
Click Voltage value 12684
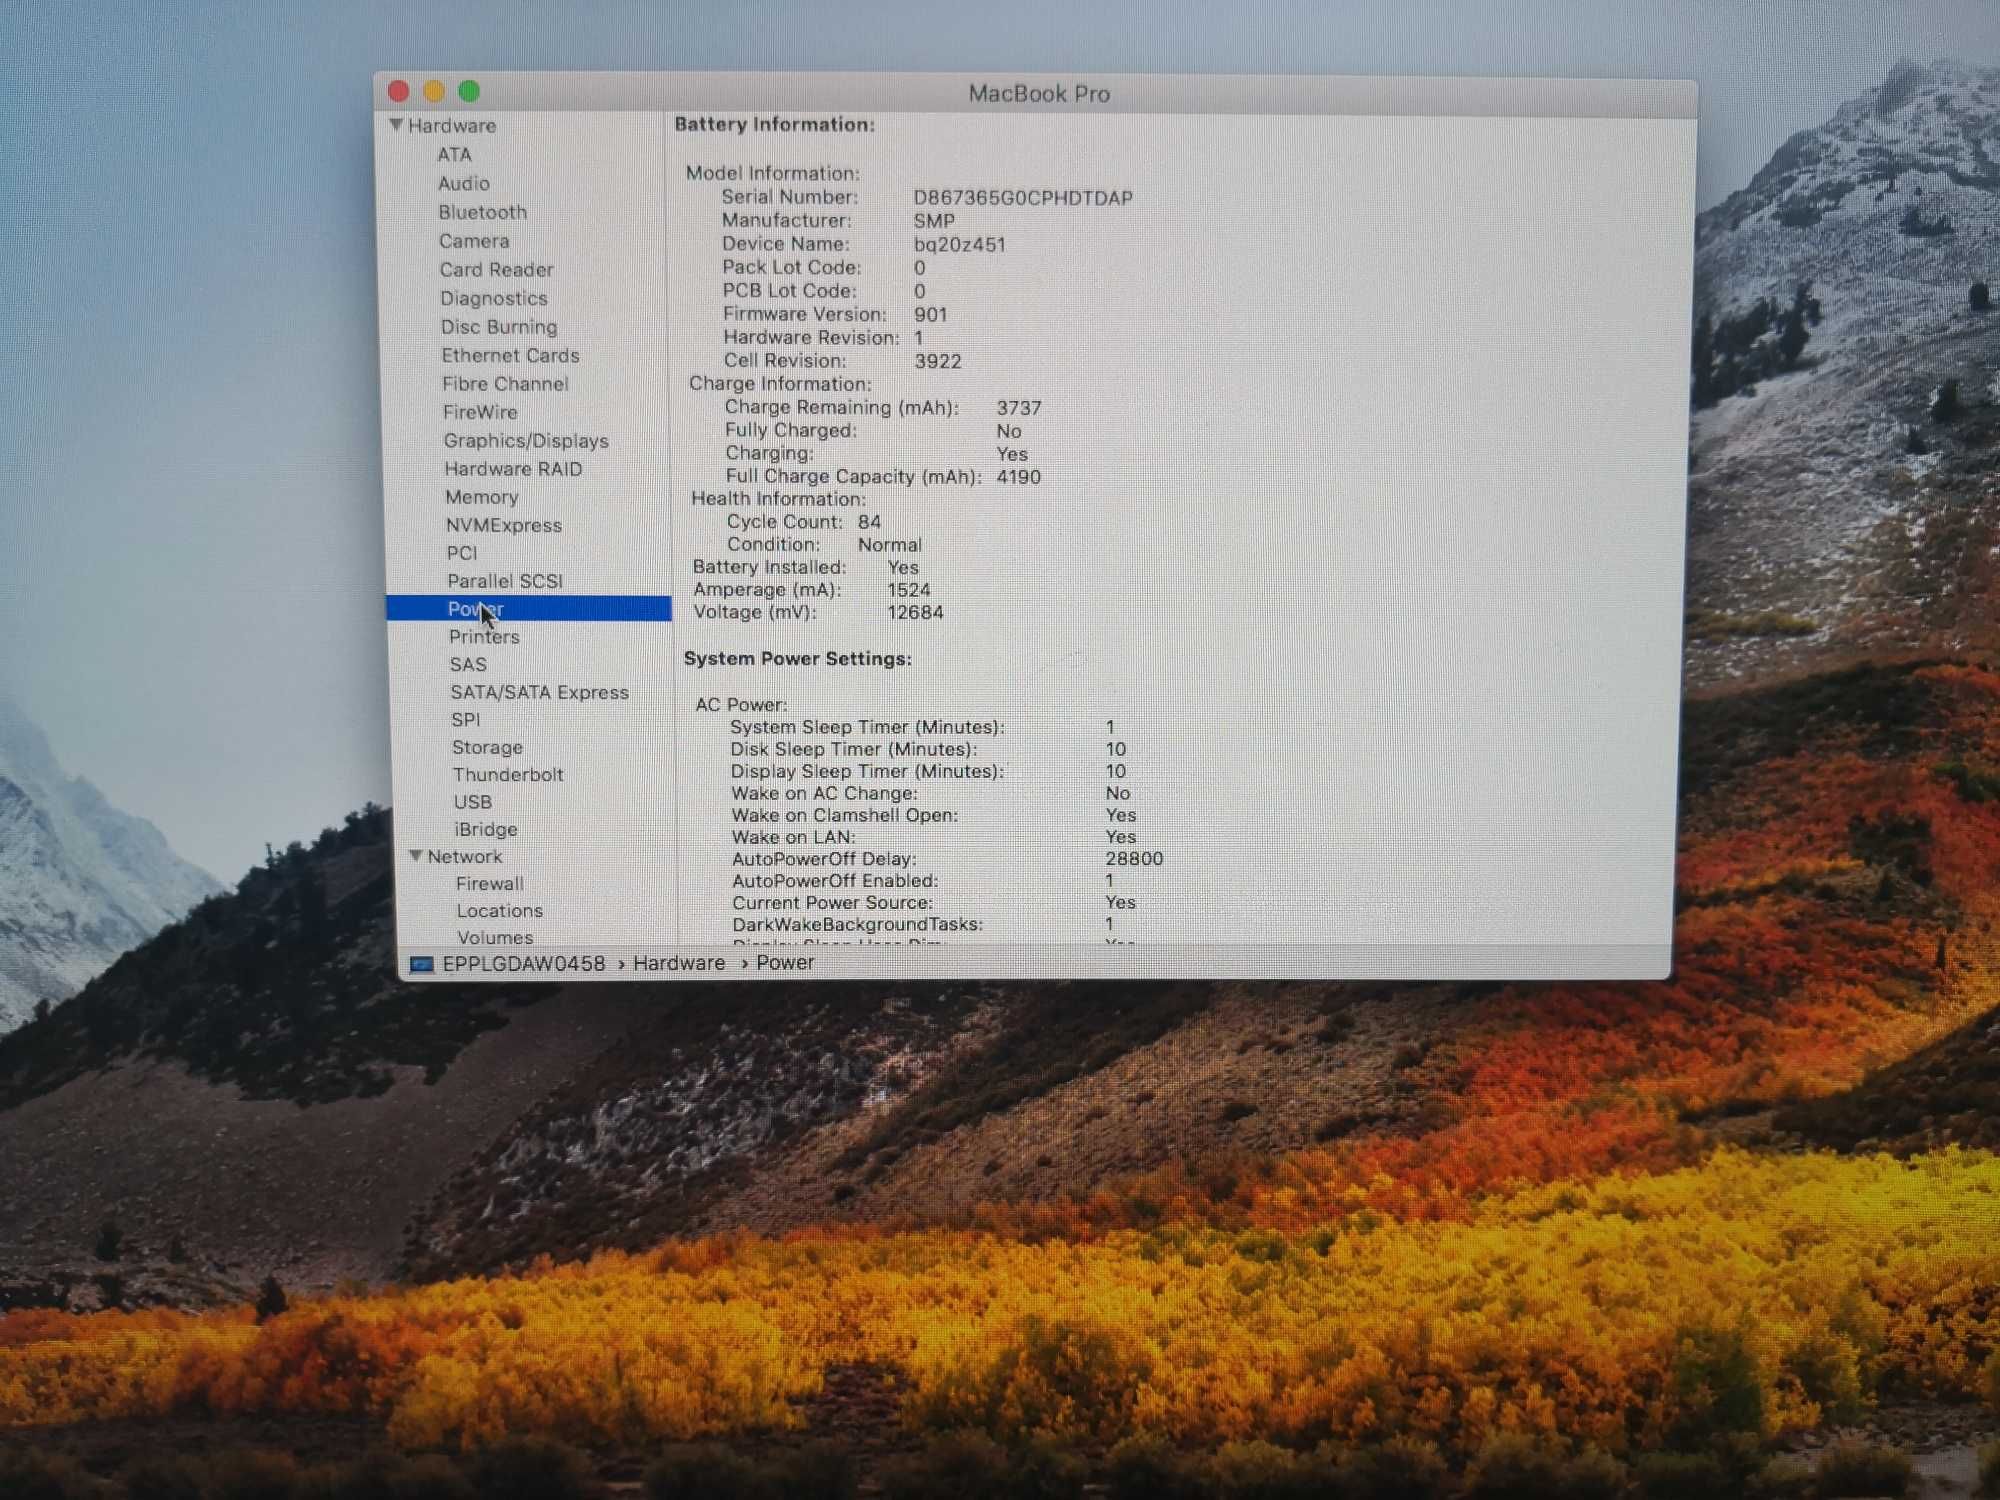915,612
